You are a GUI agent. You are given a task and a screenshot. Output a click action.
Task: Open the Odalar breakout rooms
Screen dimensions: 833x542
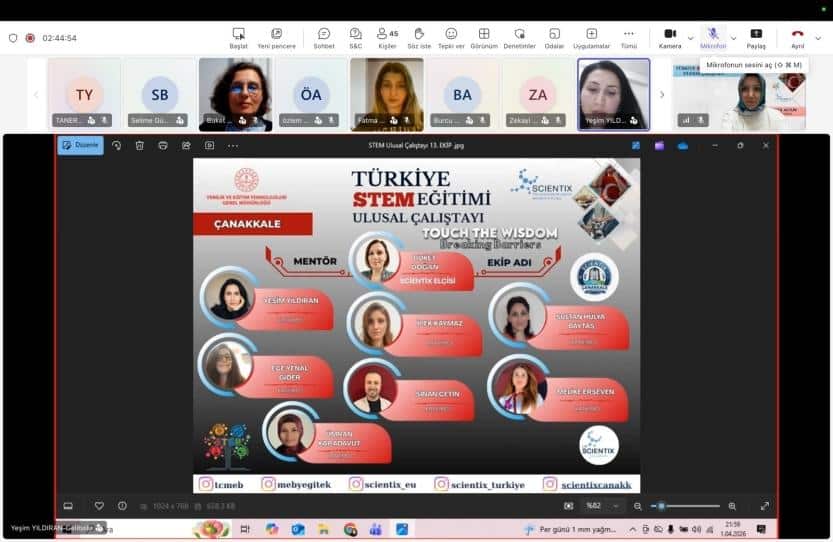tap(553, 37)
